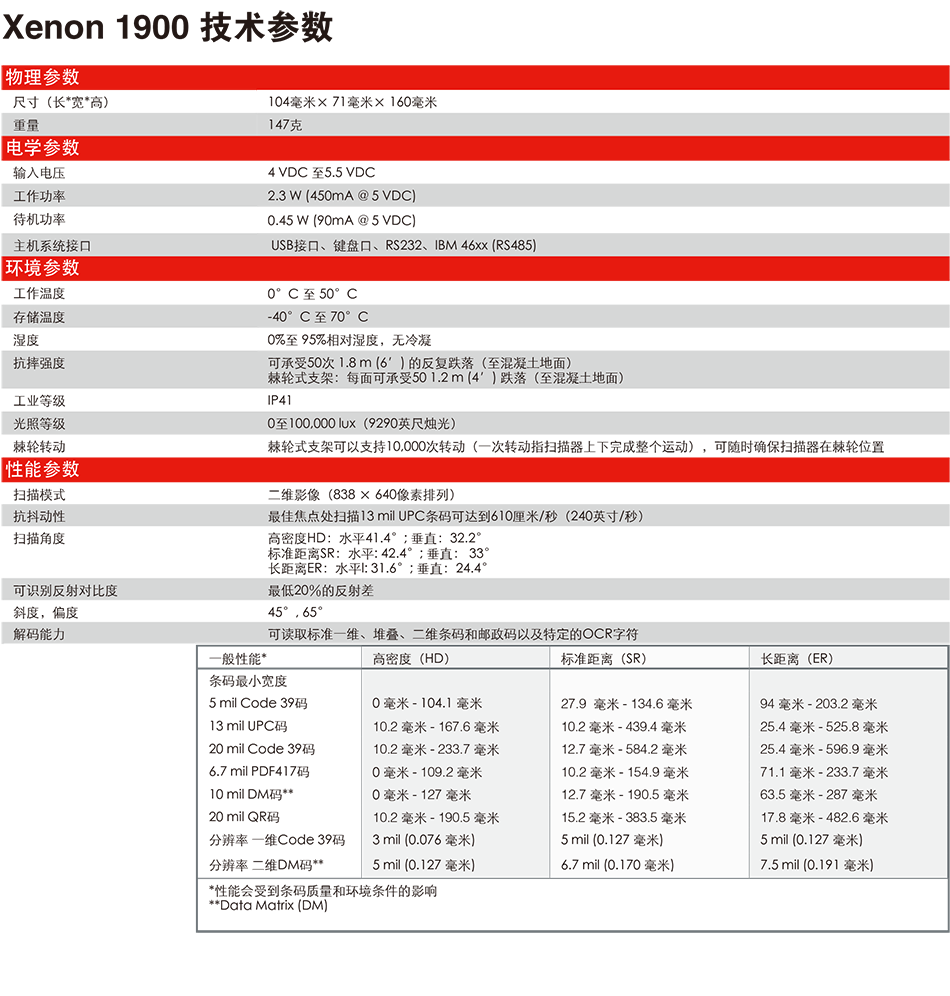This screenshot has width=950, height=996.
Task: Click the '分辨率 一维Code 39码' row label
Action: pos(278,840)
